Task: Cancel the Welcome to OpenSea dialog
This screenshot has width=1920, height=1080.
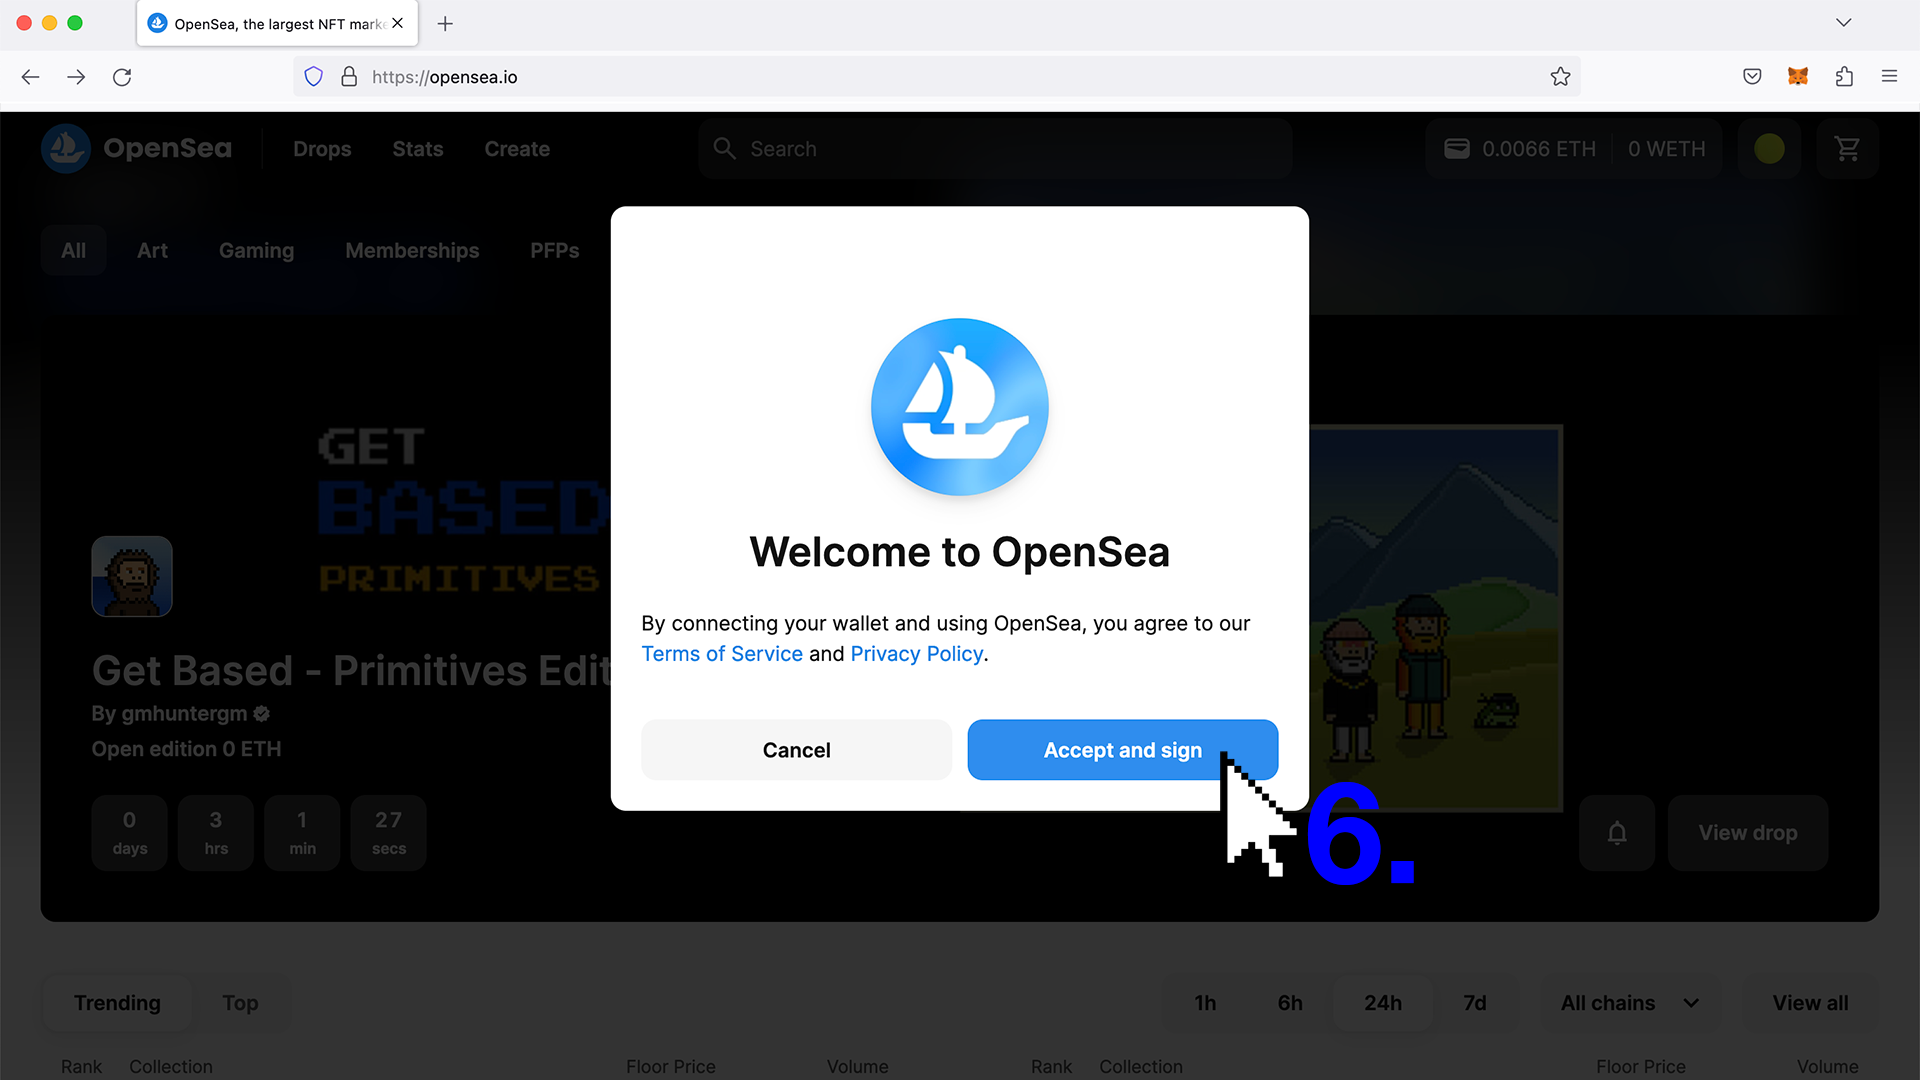Action: tap(796, 750)
